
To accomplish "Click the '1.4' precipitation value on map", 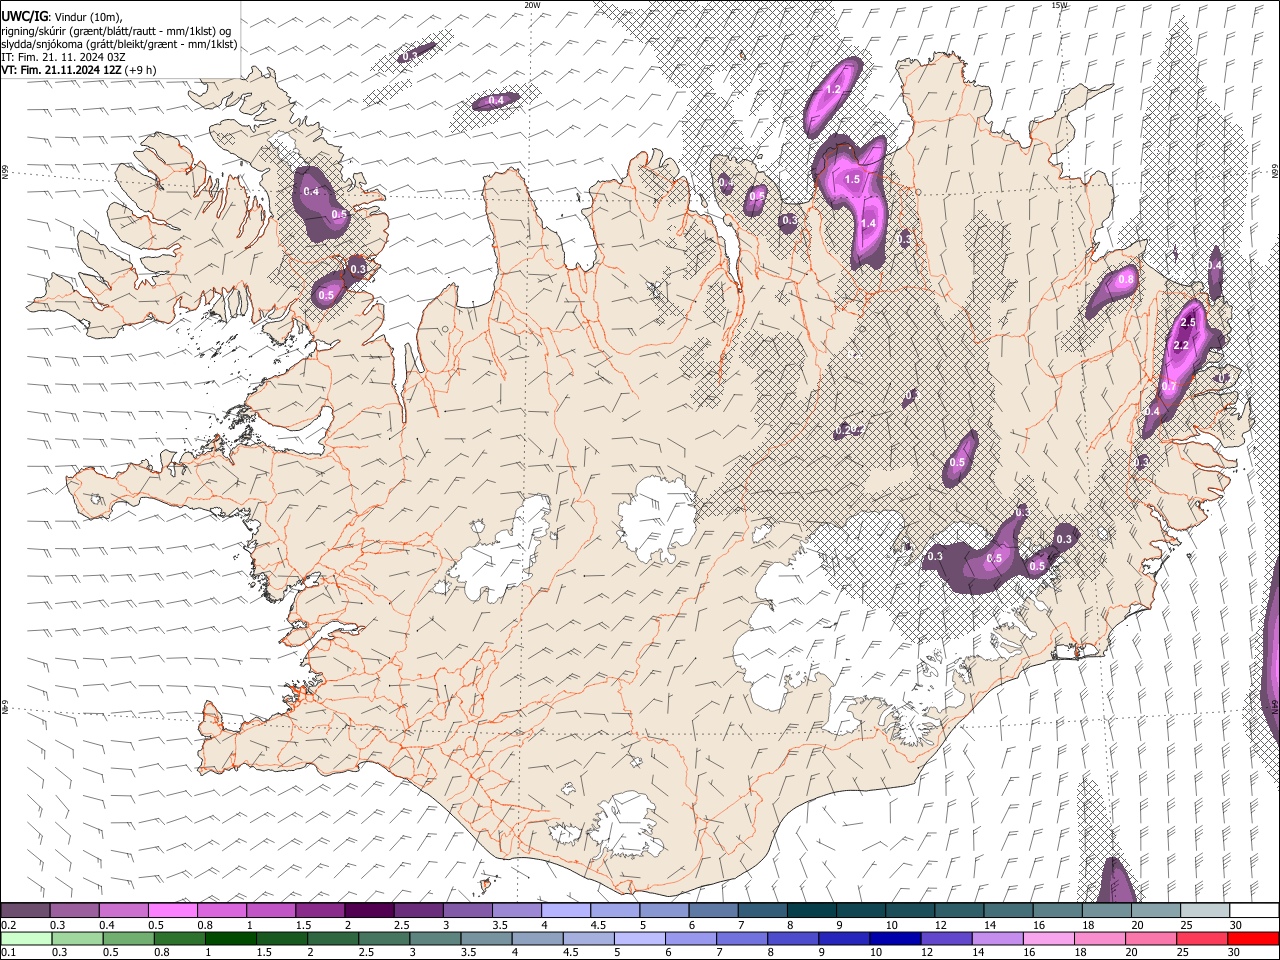I will pyautogui.click(x=868, y=224).
